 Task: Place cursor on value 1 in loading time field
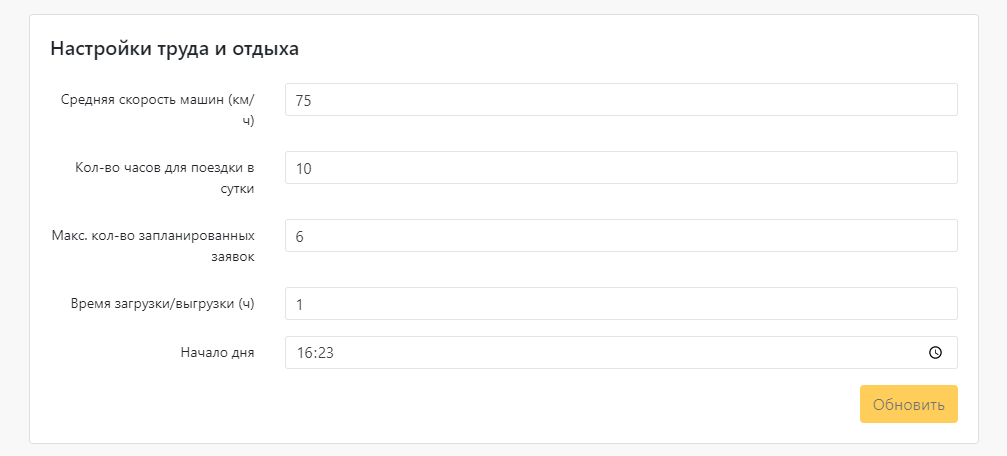click(299, 304)
